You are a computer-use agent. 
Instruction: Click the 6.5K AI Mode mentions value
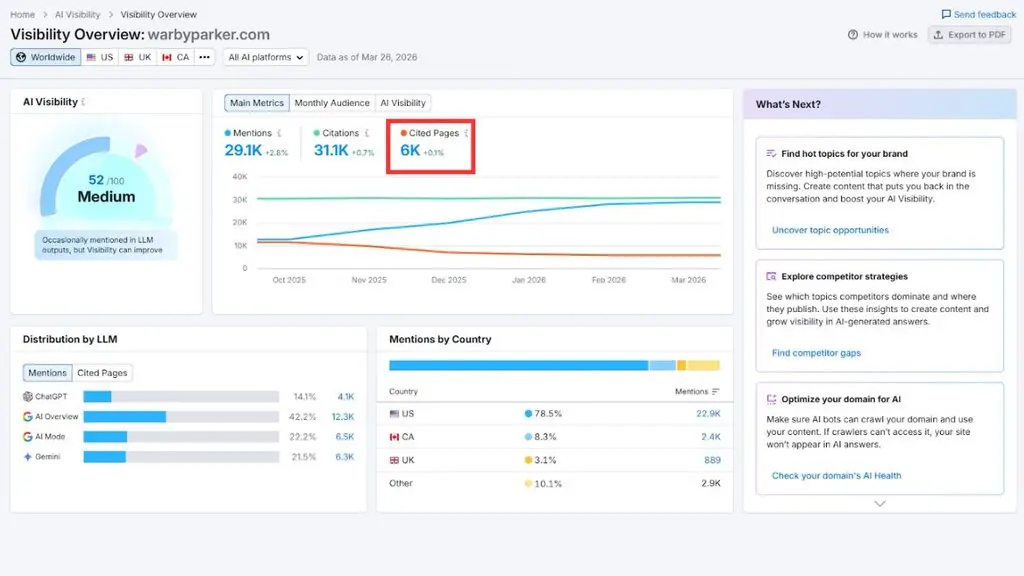coord(344,436)
